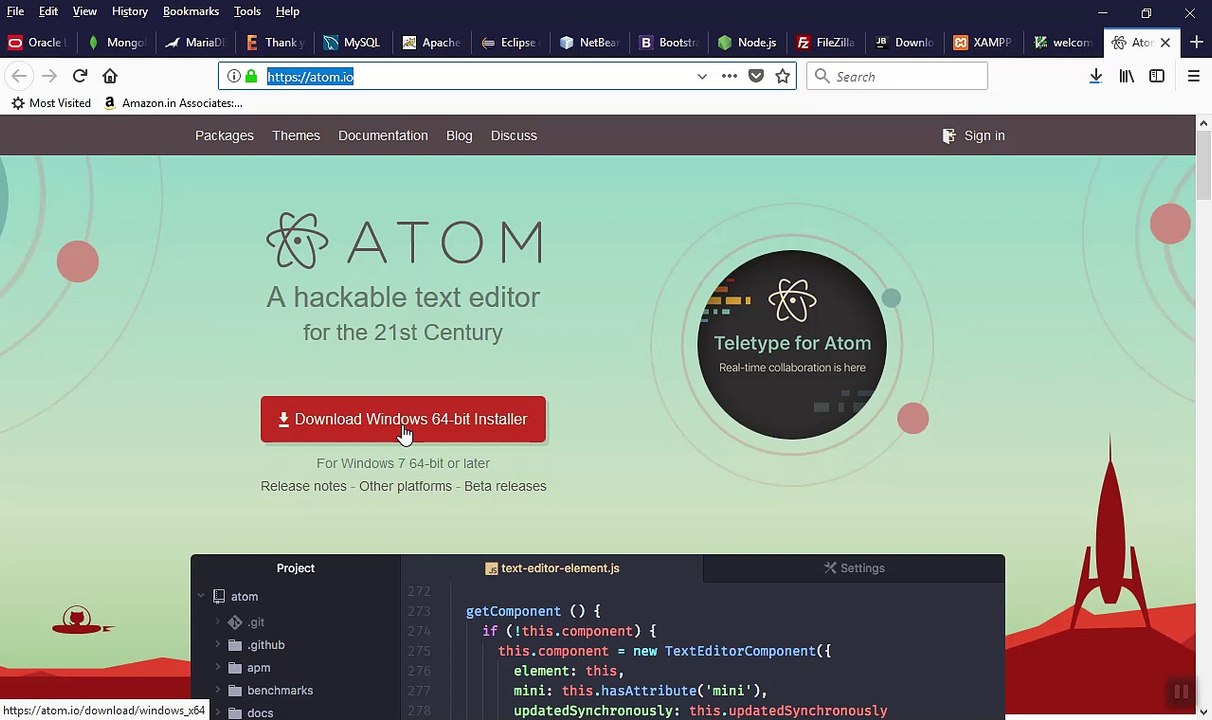
Task: Switch to the Oracle tab
Action: (x=36, y=42)
